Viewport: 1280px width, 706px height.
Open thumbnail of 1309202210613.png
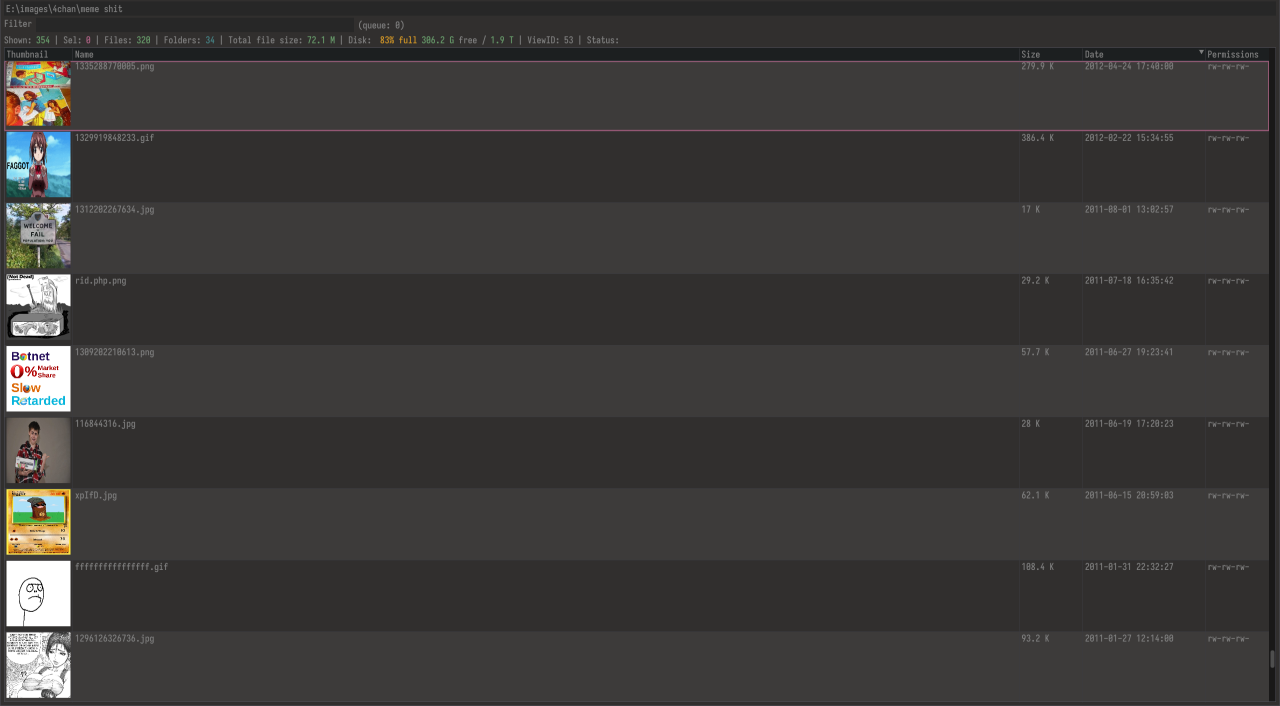(39, 380)
